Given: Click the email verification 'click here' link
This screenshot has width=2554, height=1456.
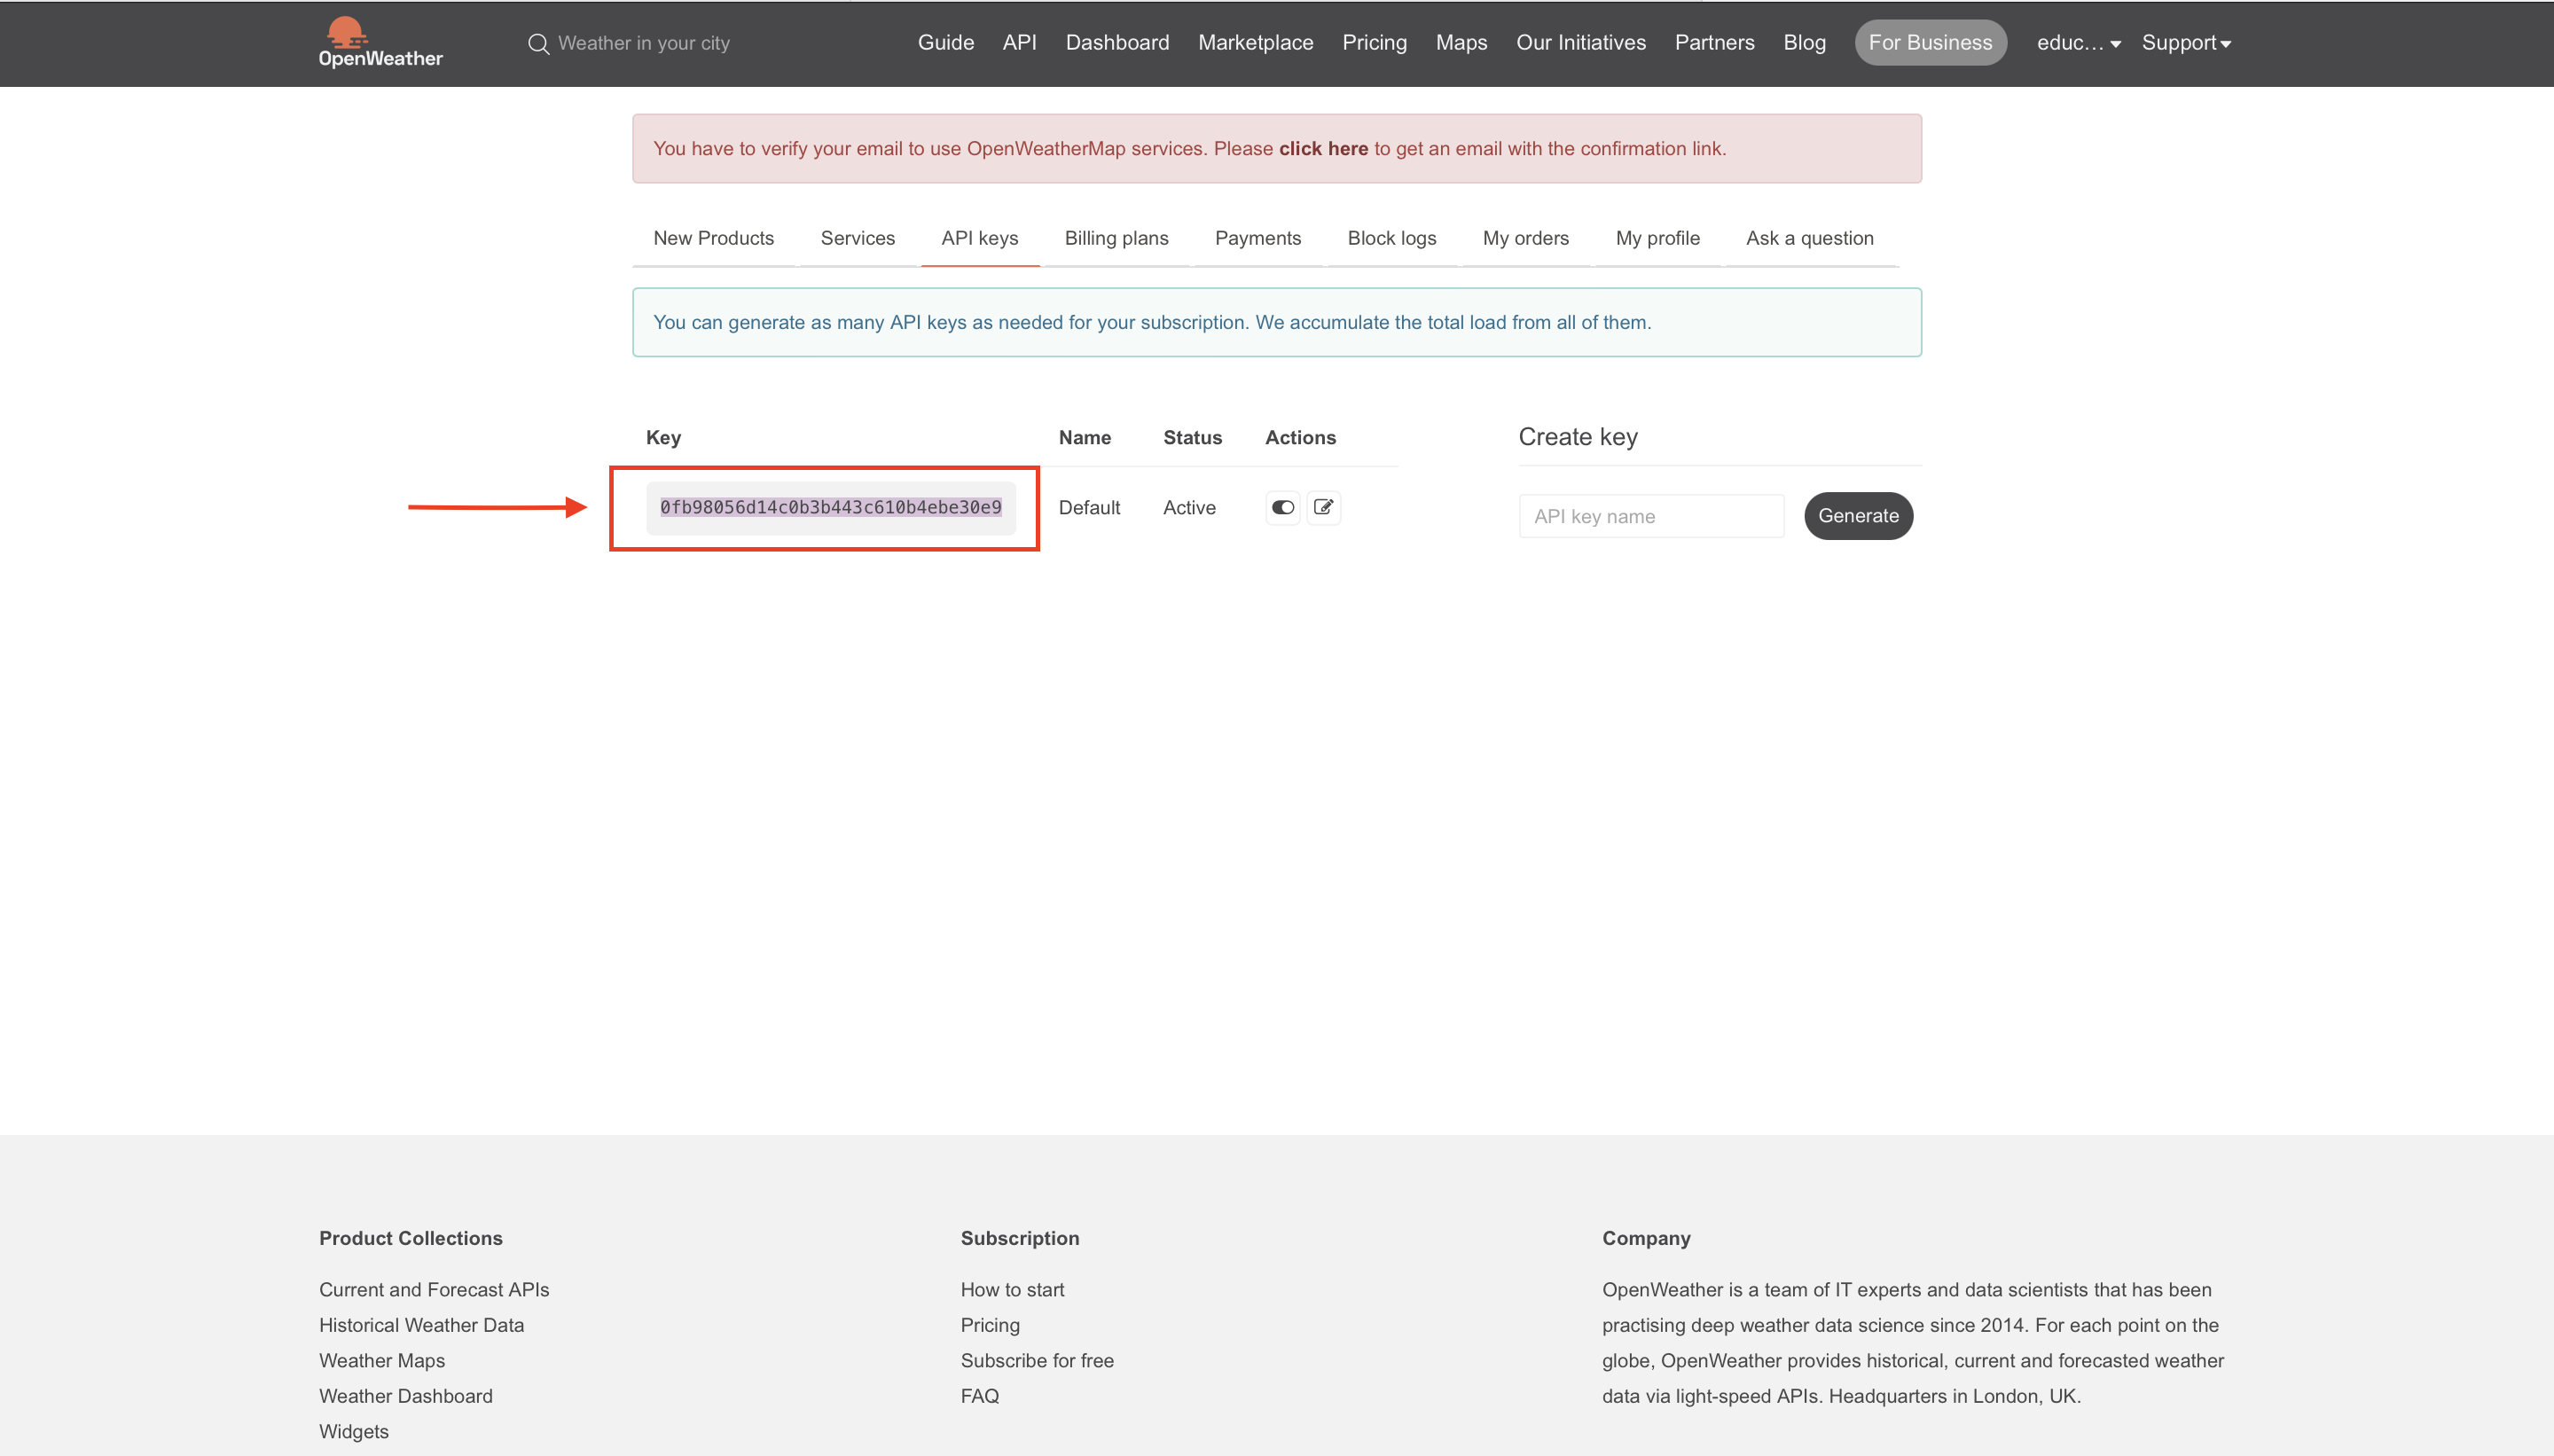Looking at the screenshot, I should pos(1322,148).
